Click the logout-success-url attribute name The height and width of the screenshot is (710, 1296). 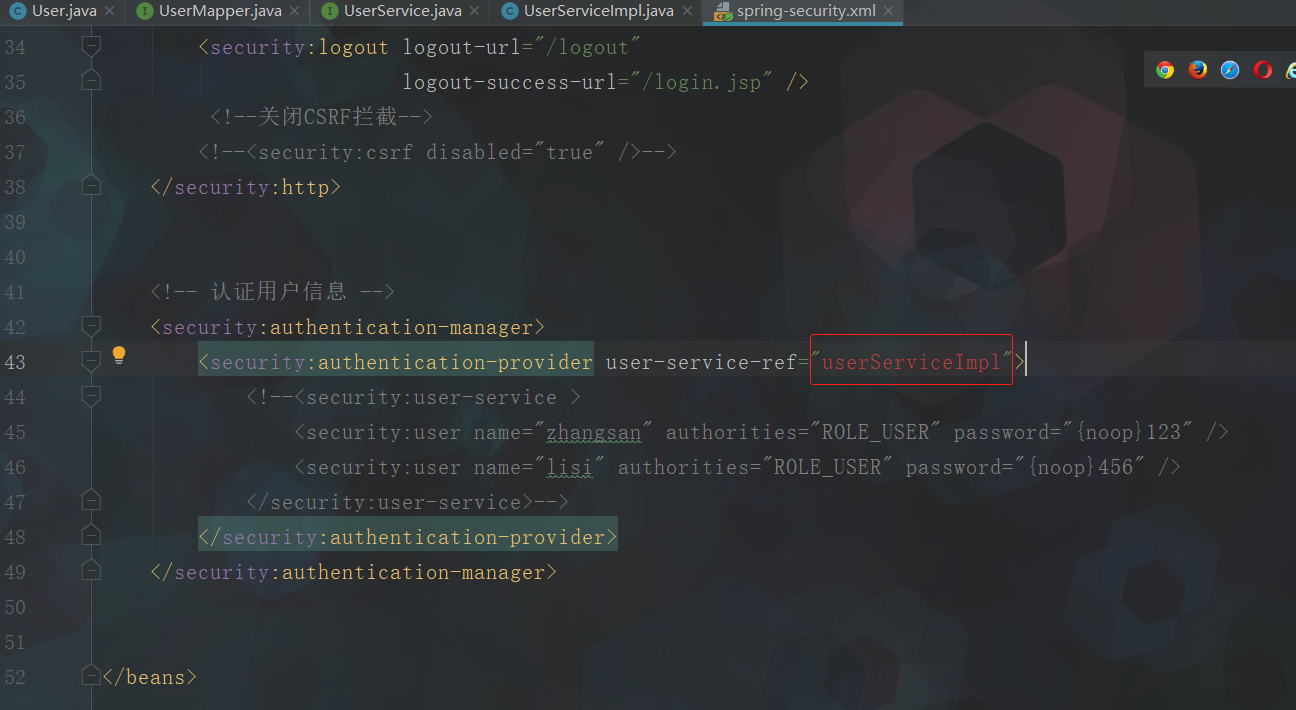click(x=510, y=82)
